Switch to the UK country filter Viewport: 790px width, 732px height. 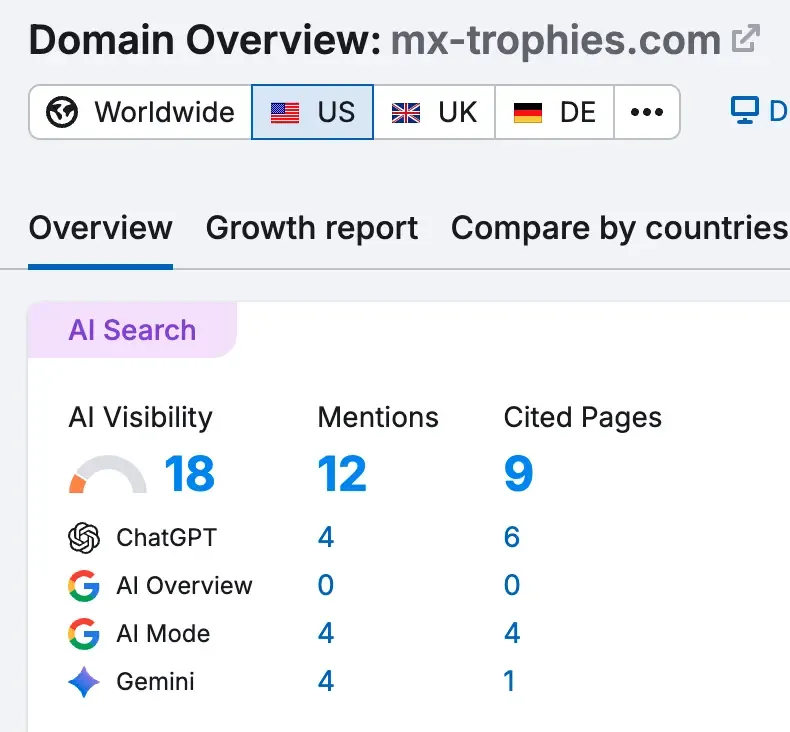(x=434, y=112)
